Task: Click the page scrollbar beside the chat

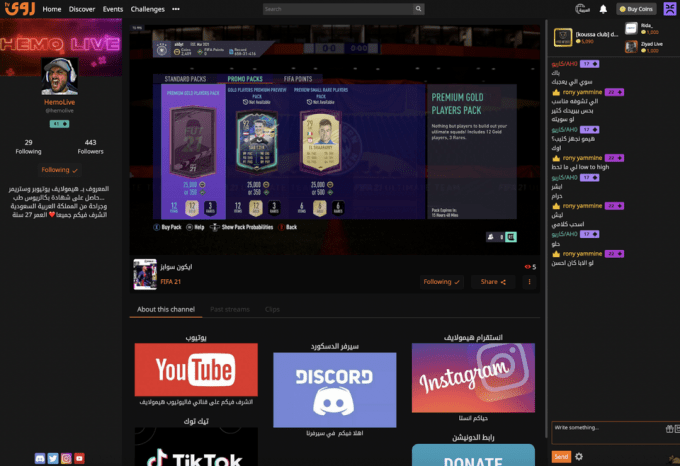Action: point(546,229)
